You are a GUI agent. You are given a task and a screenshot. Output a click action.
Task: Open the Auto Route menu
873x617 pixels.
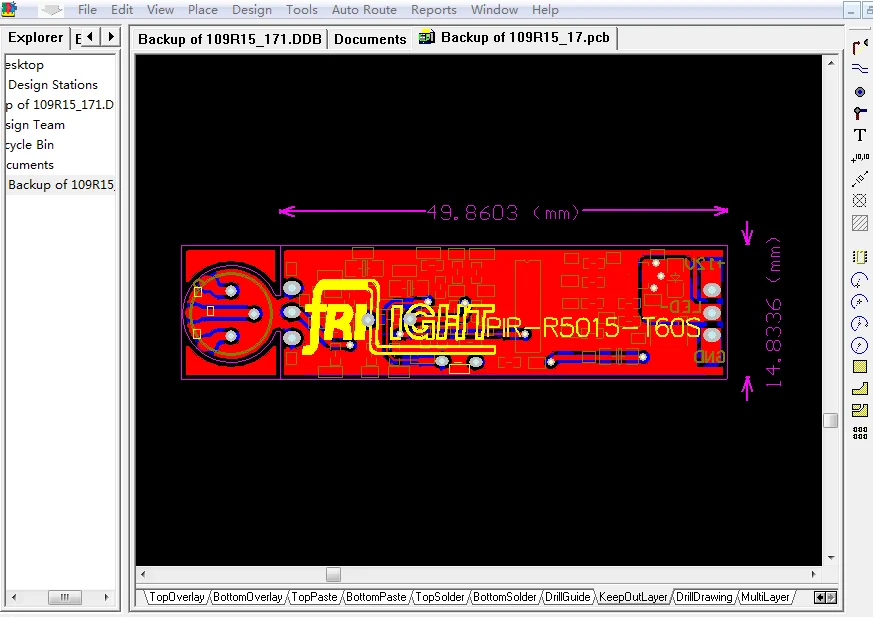tap(364, 9)
